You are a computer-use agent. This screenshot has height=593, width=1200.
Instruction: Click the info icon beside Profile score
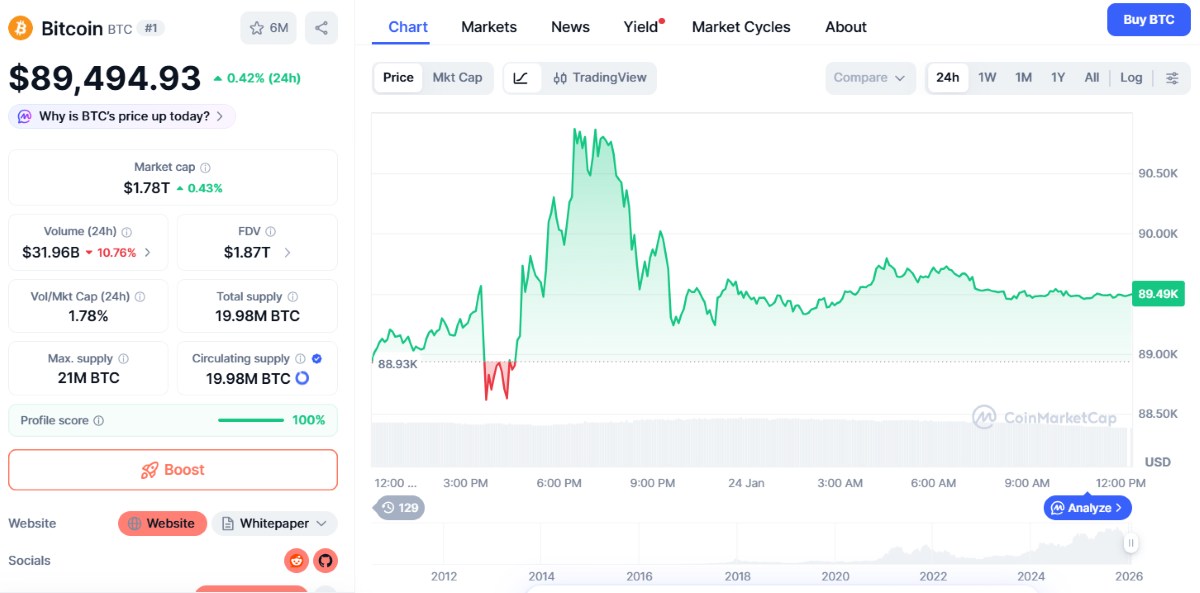click(98, 421)
